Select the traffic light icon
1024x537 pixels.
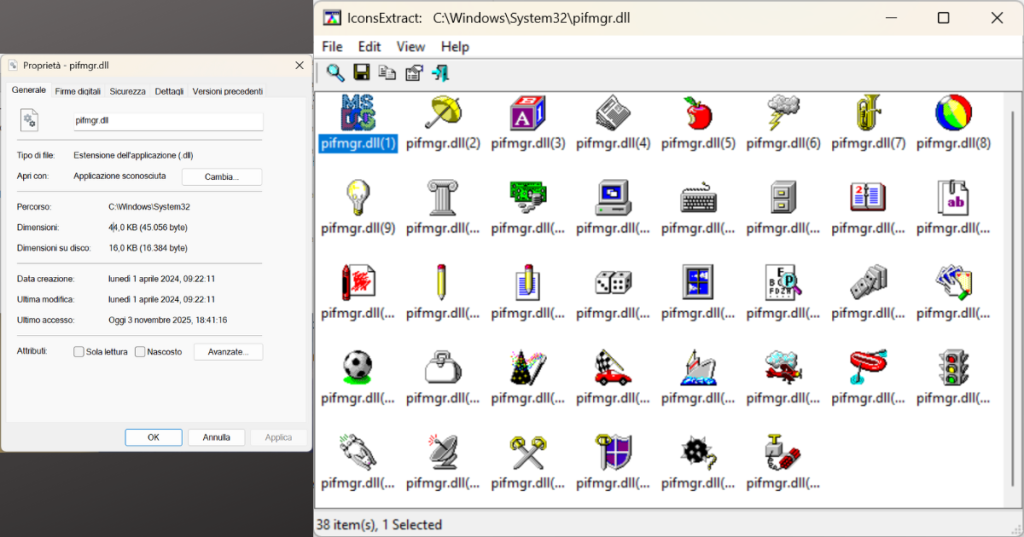(x=952, y=367)
